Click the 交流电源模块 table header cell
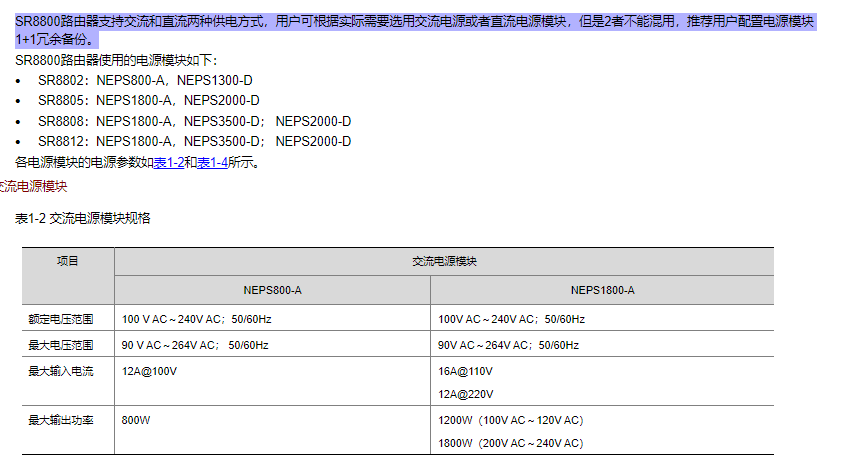The width and height of the screenshot is (853, 472). tap(444, 262)
